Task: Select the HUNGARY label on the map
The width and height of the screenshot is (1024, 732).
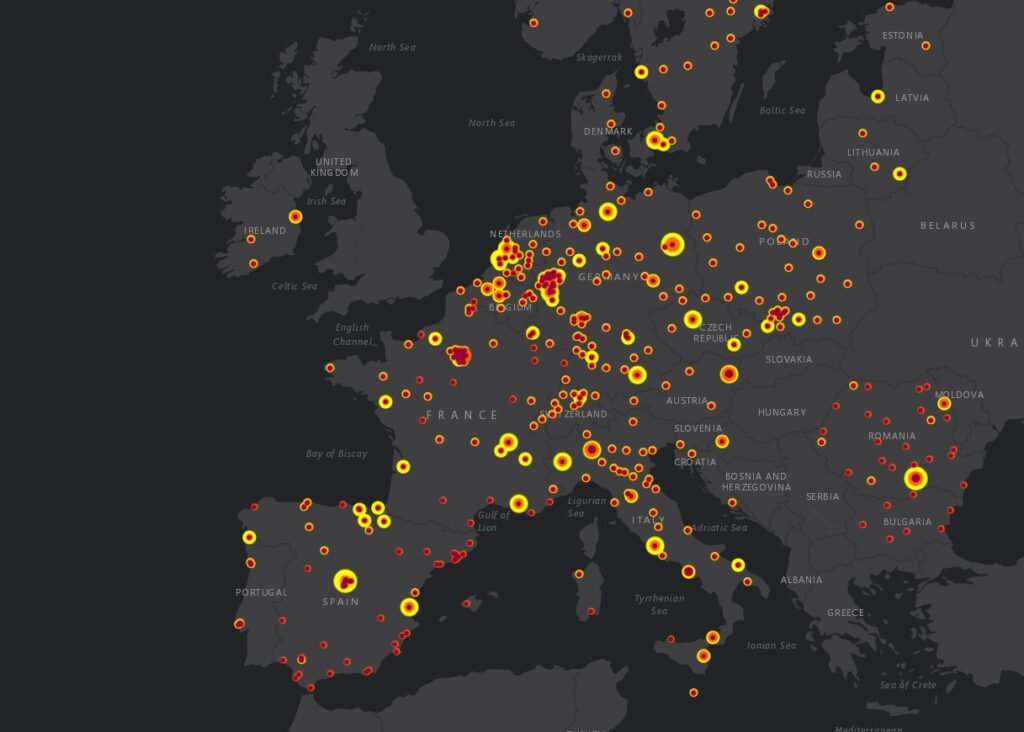Action: [x=781, y=412]
